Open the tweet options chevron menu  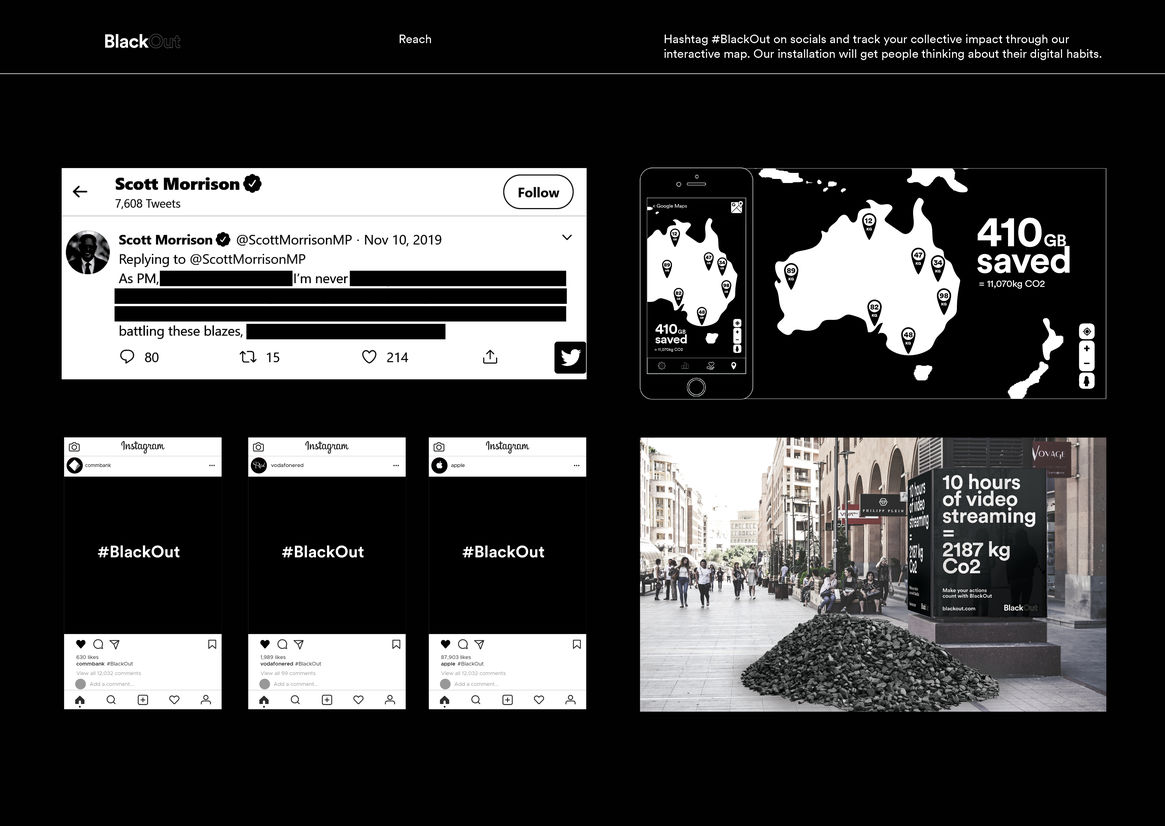[567, 238]
